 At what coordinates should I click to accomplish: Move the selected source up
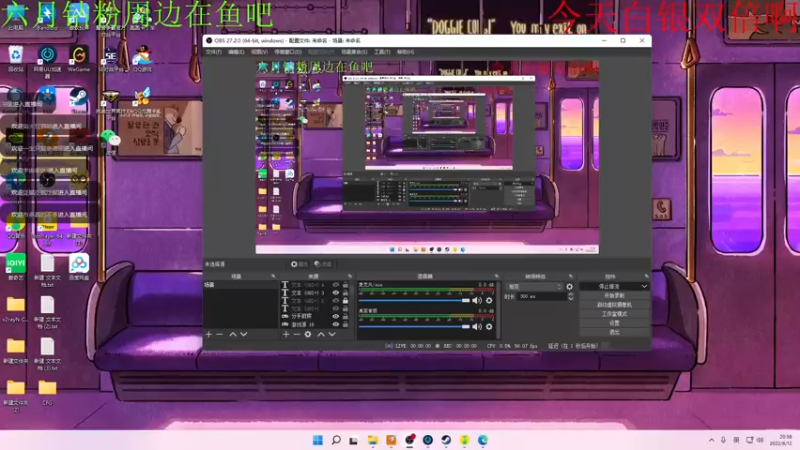point(321,334)
